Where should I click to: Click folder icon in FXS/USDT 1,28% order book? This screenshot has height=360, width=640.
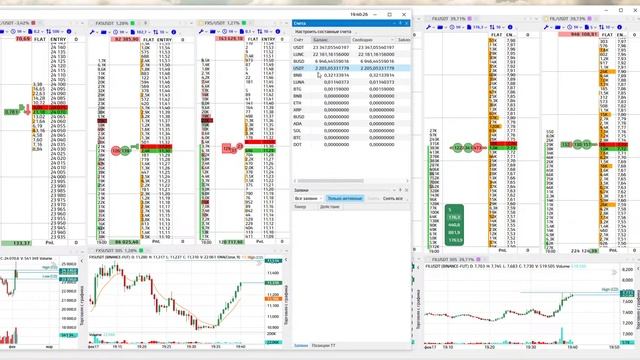[x=104, y=32]
